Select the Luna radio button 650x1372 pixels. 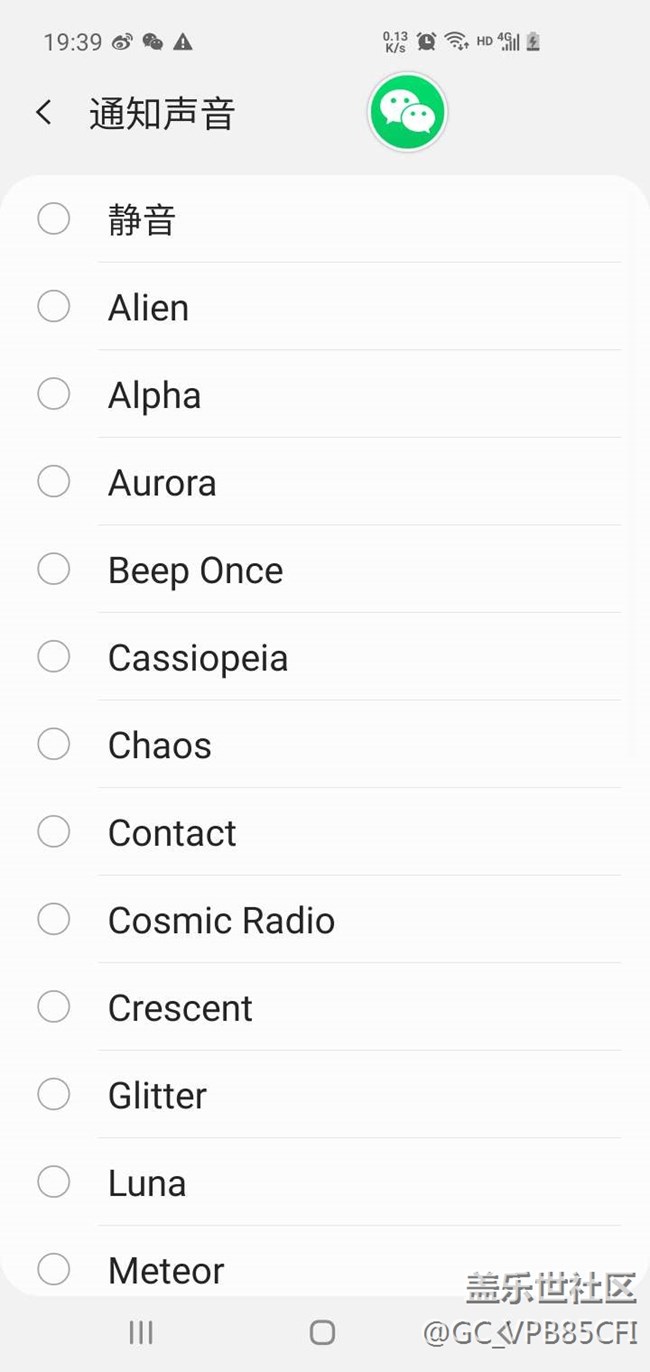[x=54, y=1183]
